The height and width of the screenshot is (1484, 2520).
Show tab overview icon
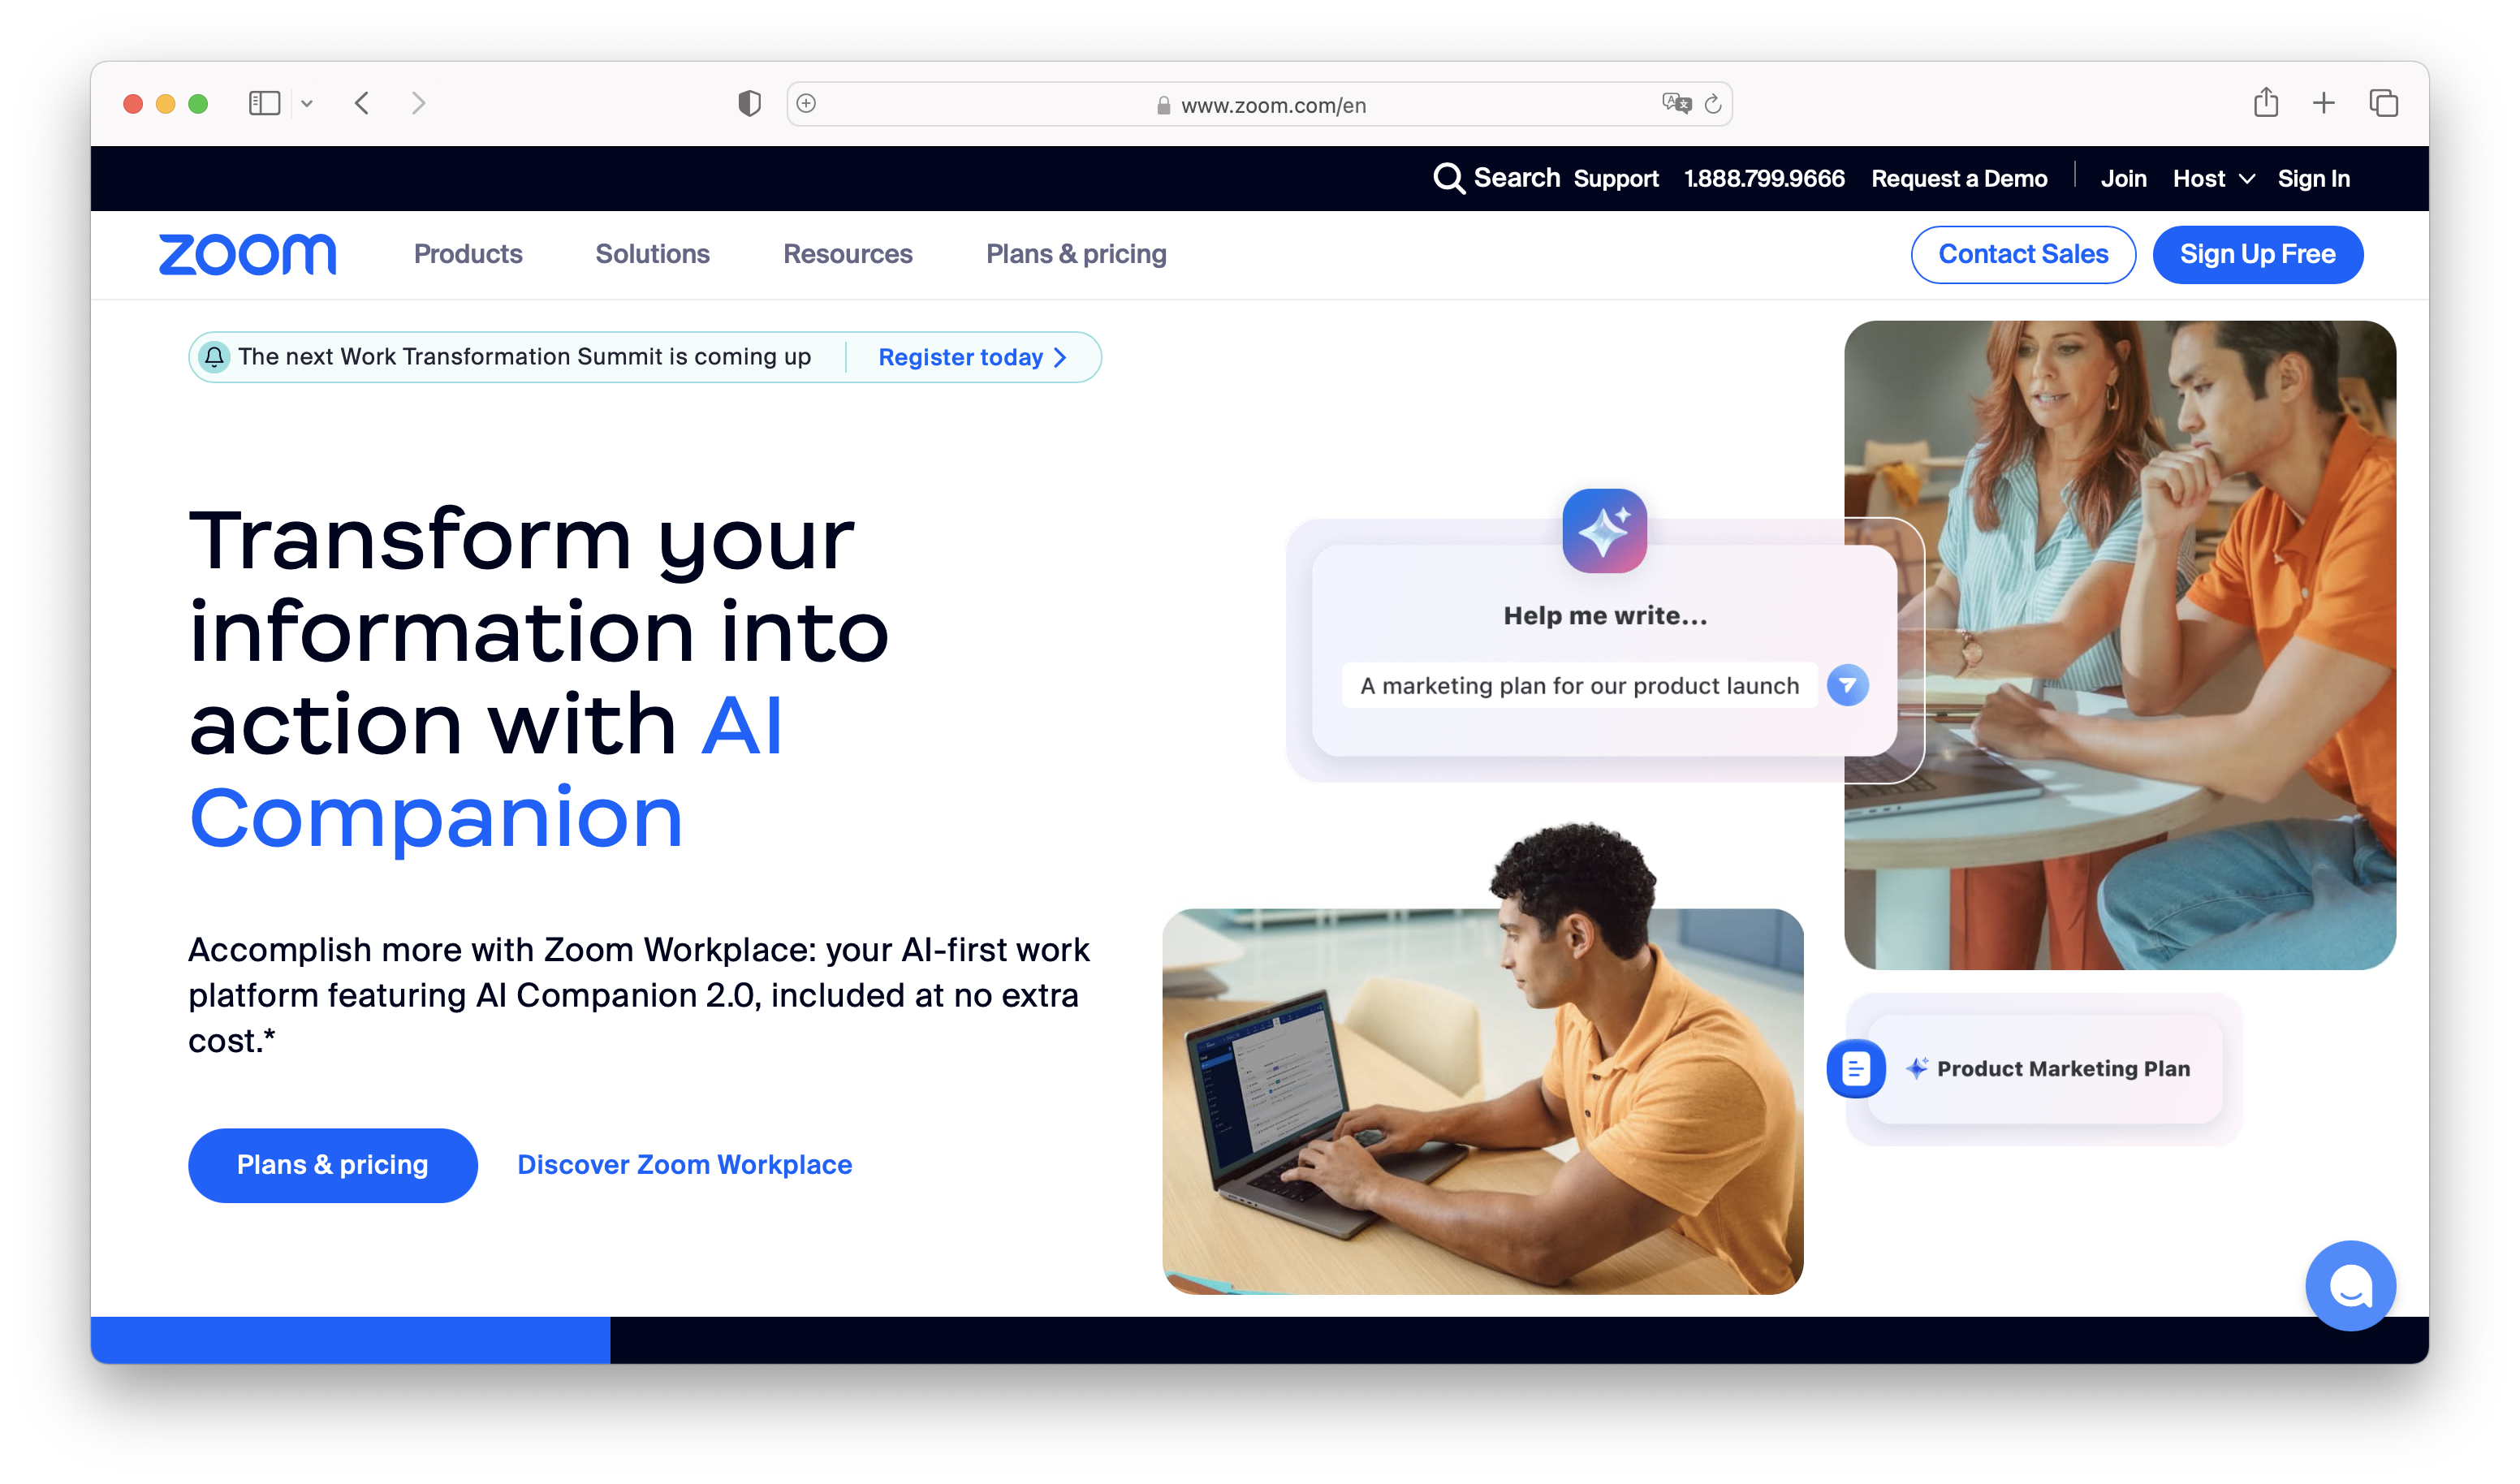tap(2383, 103)
